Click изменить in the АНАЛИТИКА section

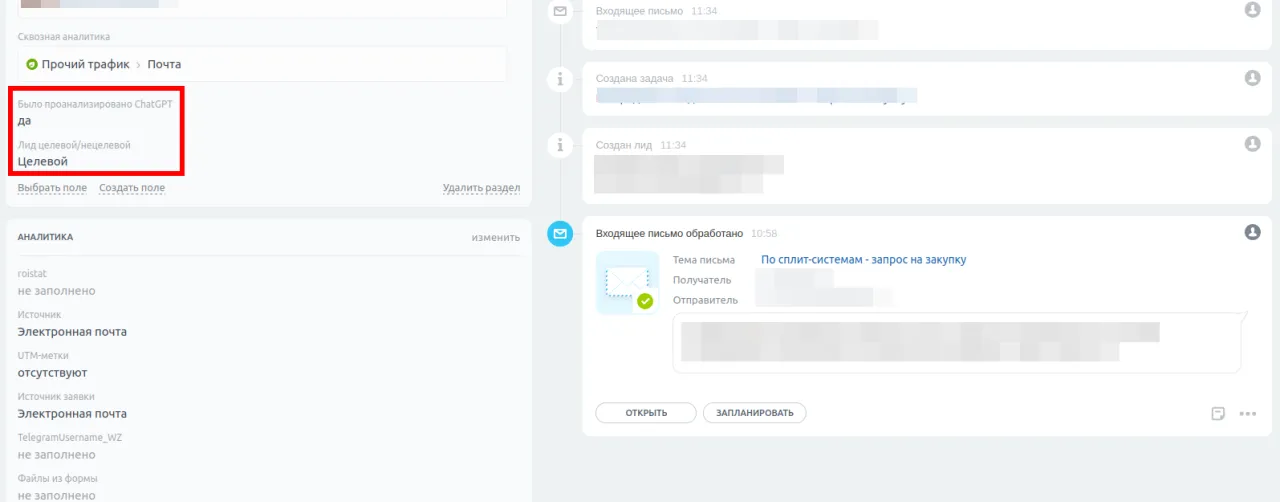click(496, 238)
